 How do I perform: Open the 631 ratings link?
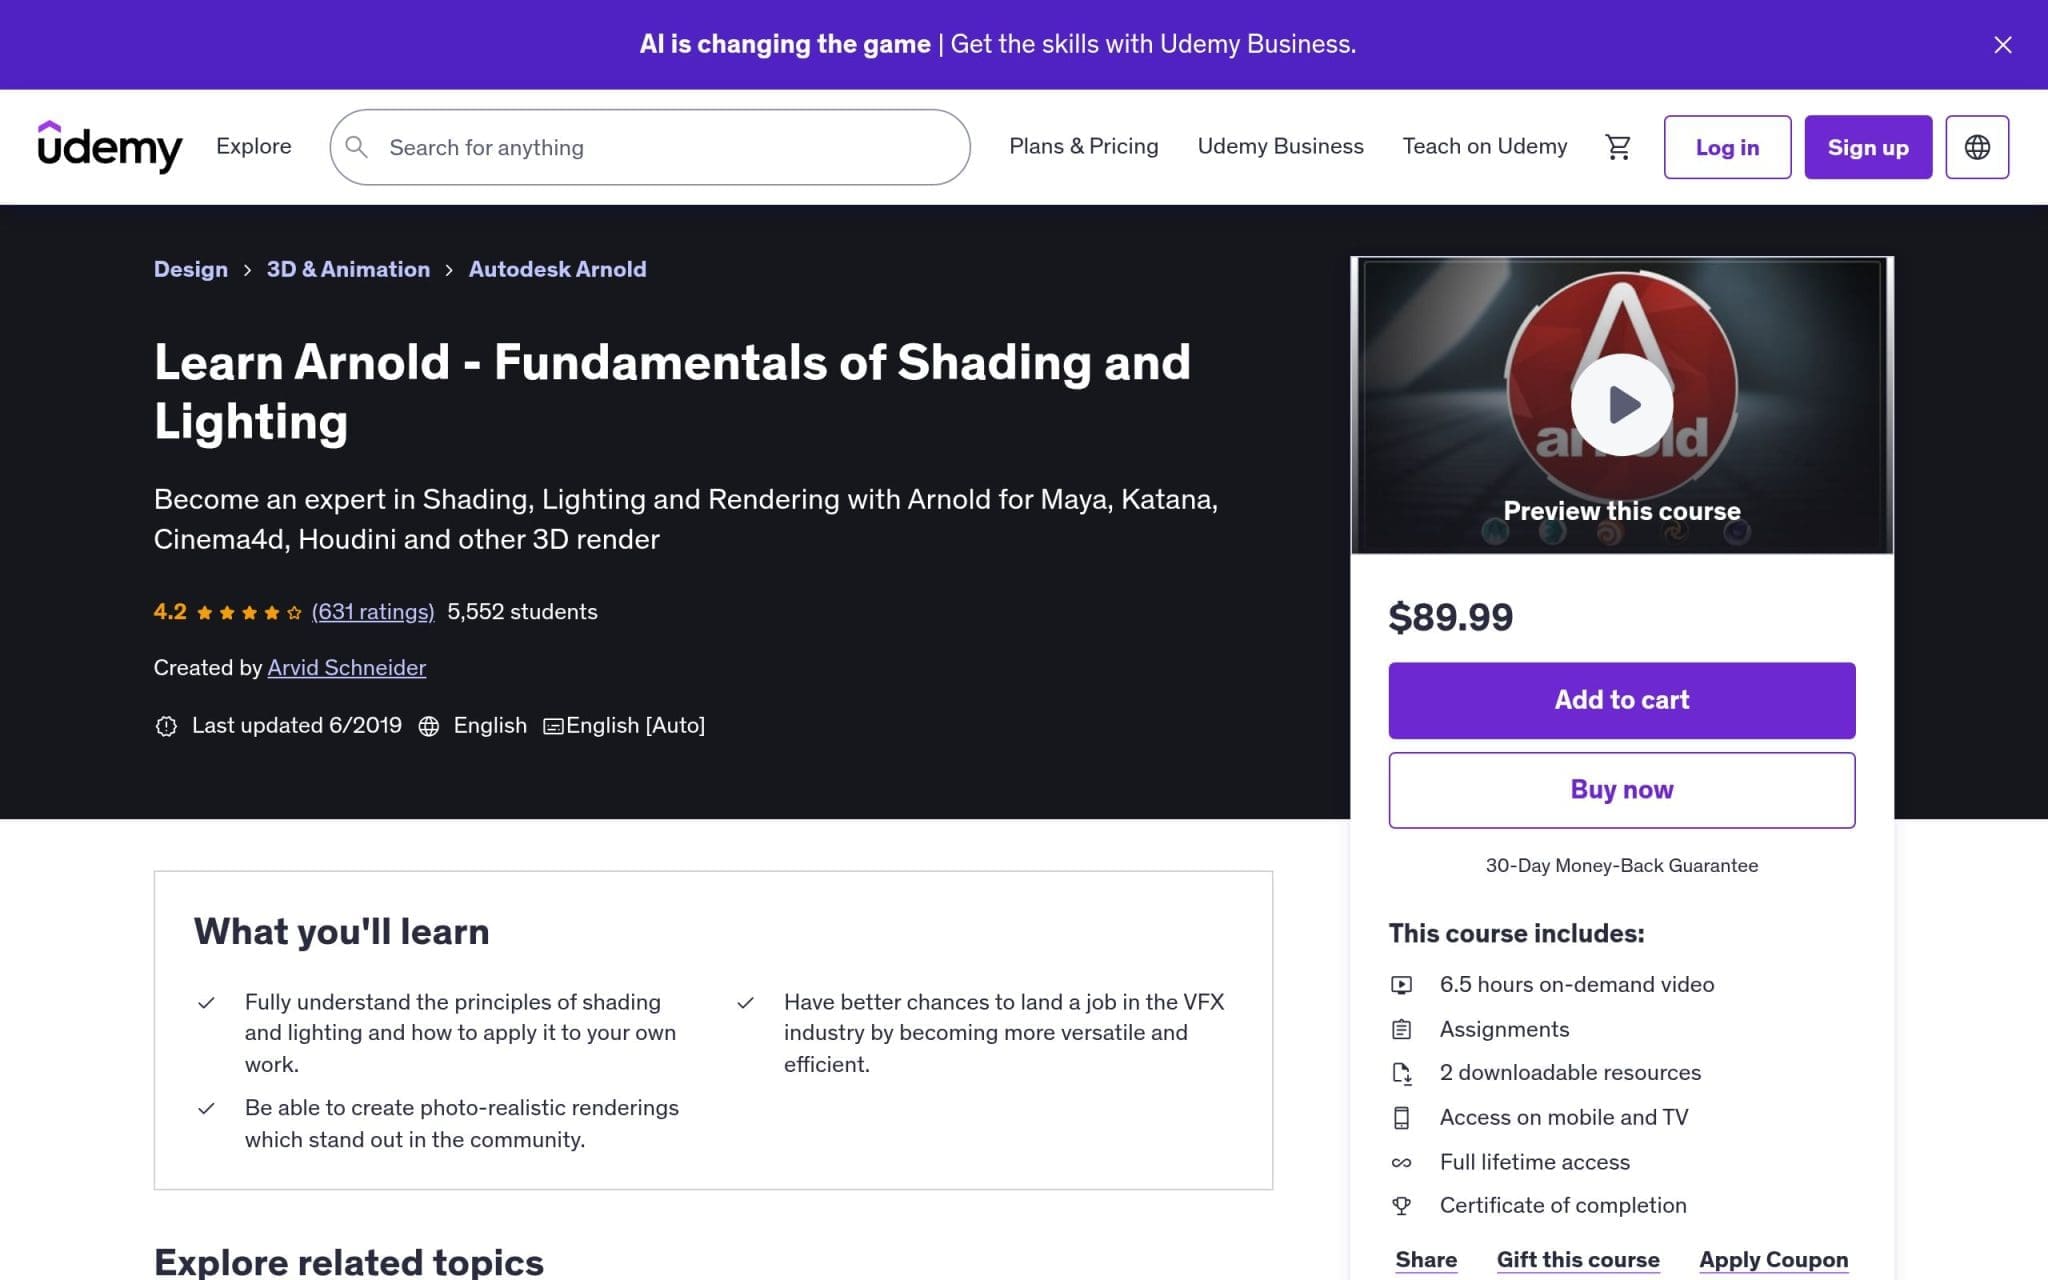(373, 612)
